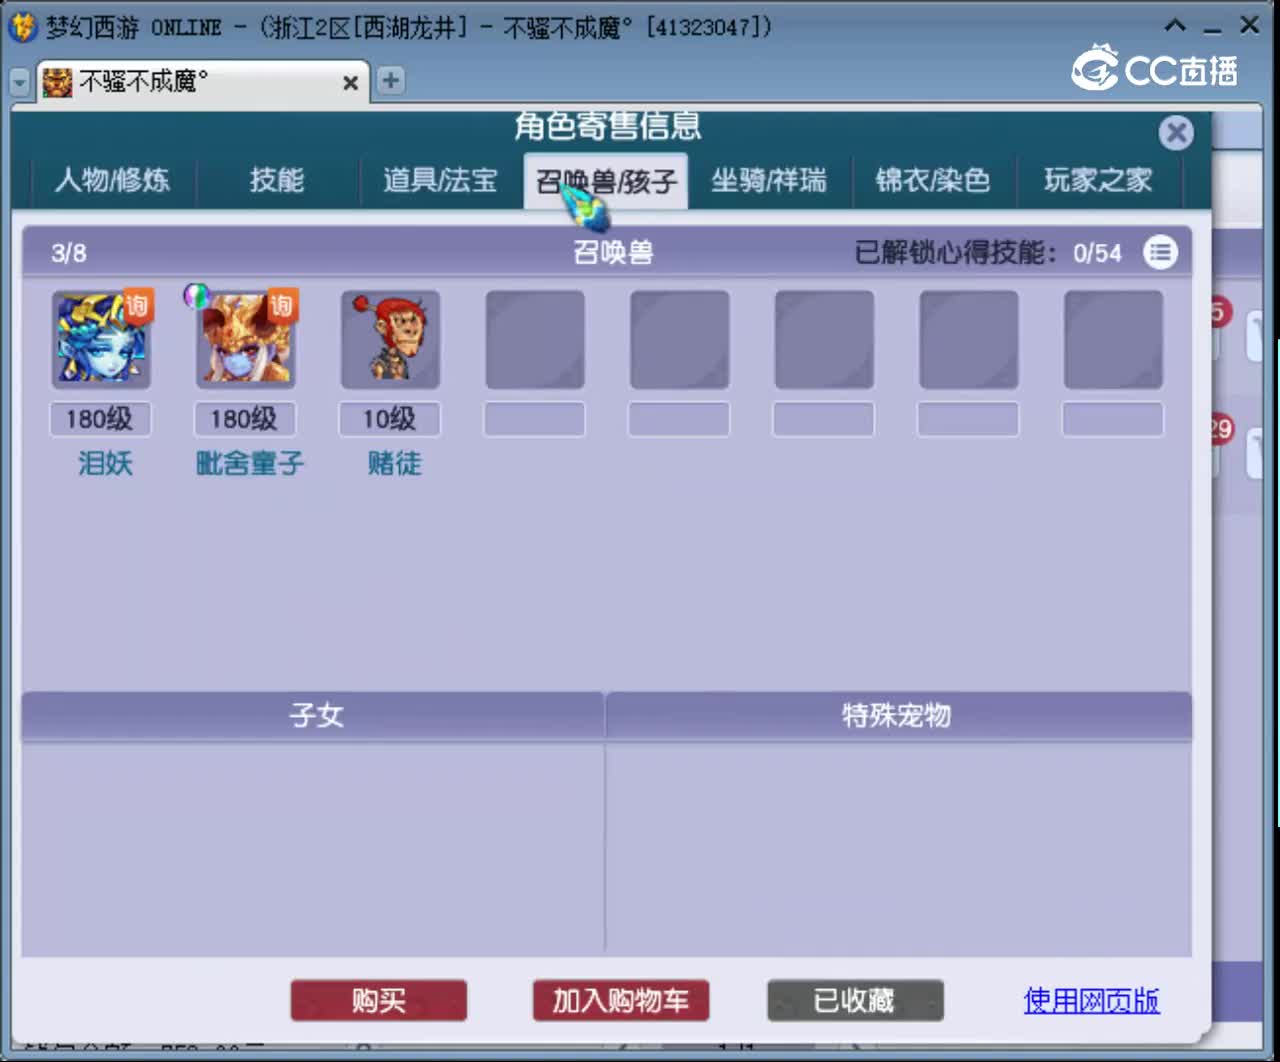Add a new tab with plus button
Screen dimensions: 1280x1062
[391, 81]
